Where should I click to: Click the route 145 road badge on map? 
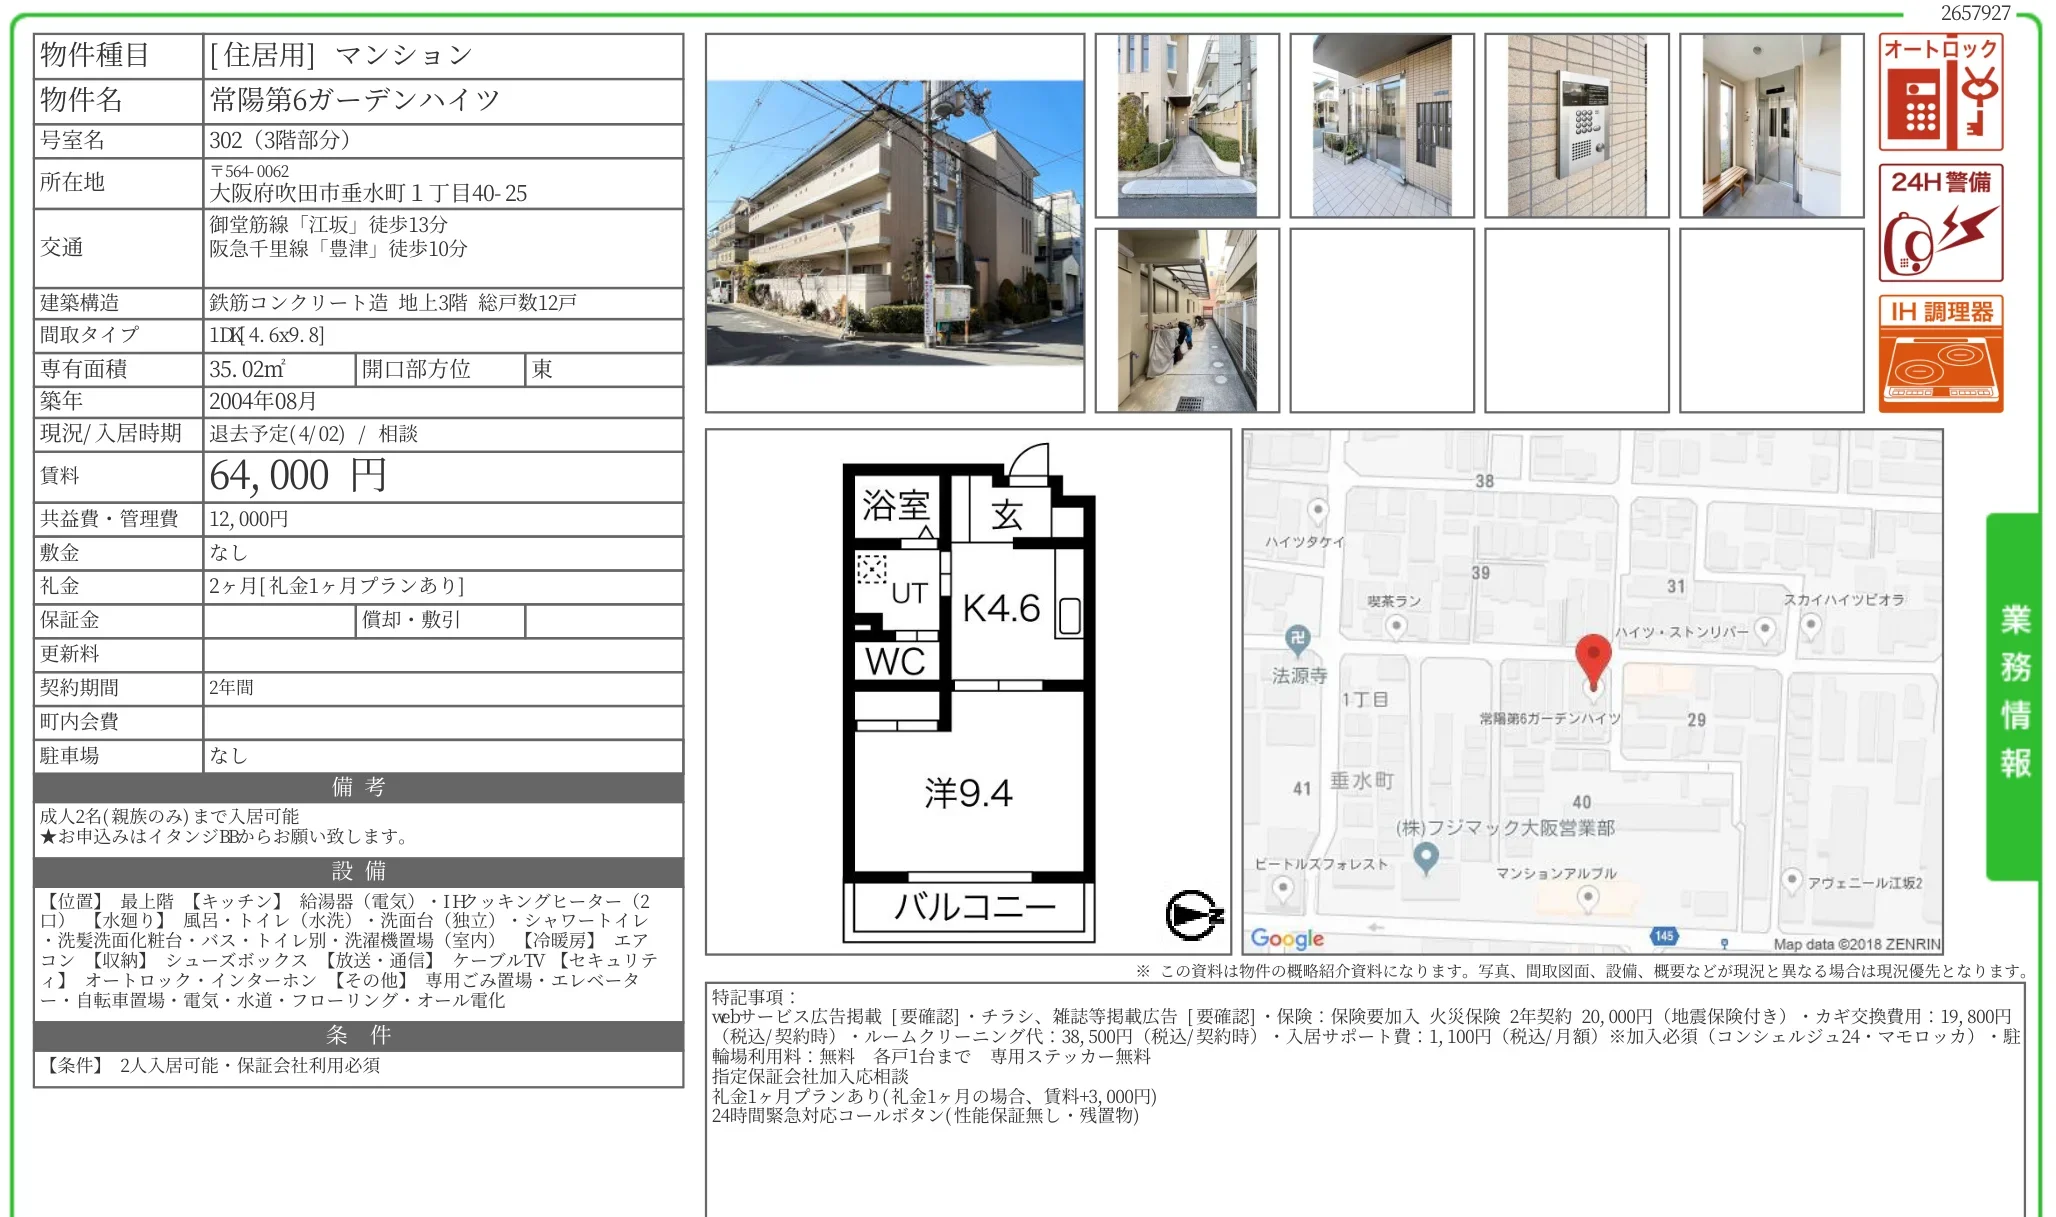tap(1663, 936)
